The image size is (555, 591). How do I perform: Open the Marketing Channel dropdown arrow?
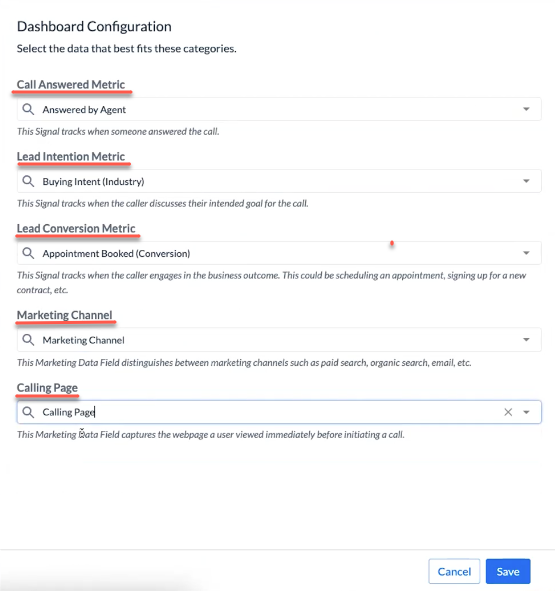(526, 340)
